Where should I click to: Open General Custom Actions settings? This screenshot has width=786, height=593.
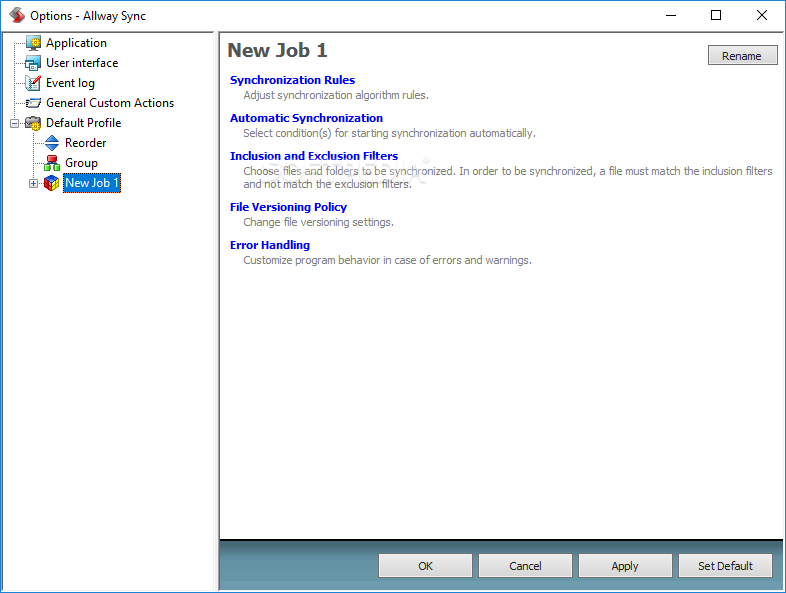[x=110, y=103]
